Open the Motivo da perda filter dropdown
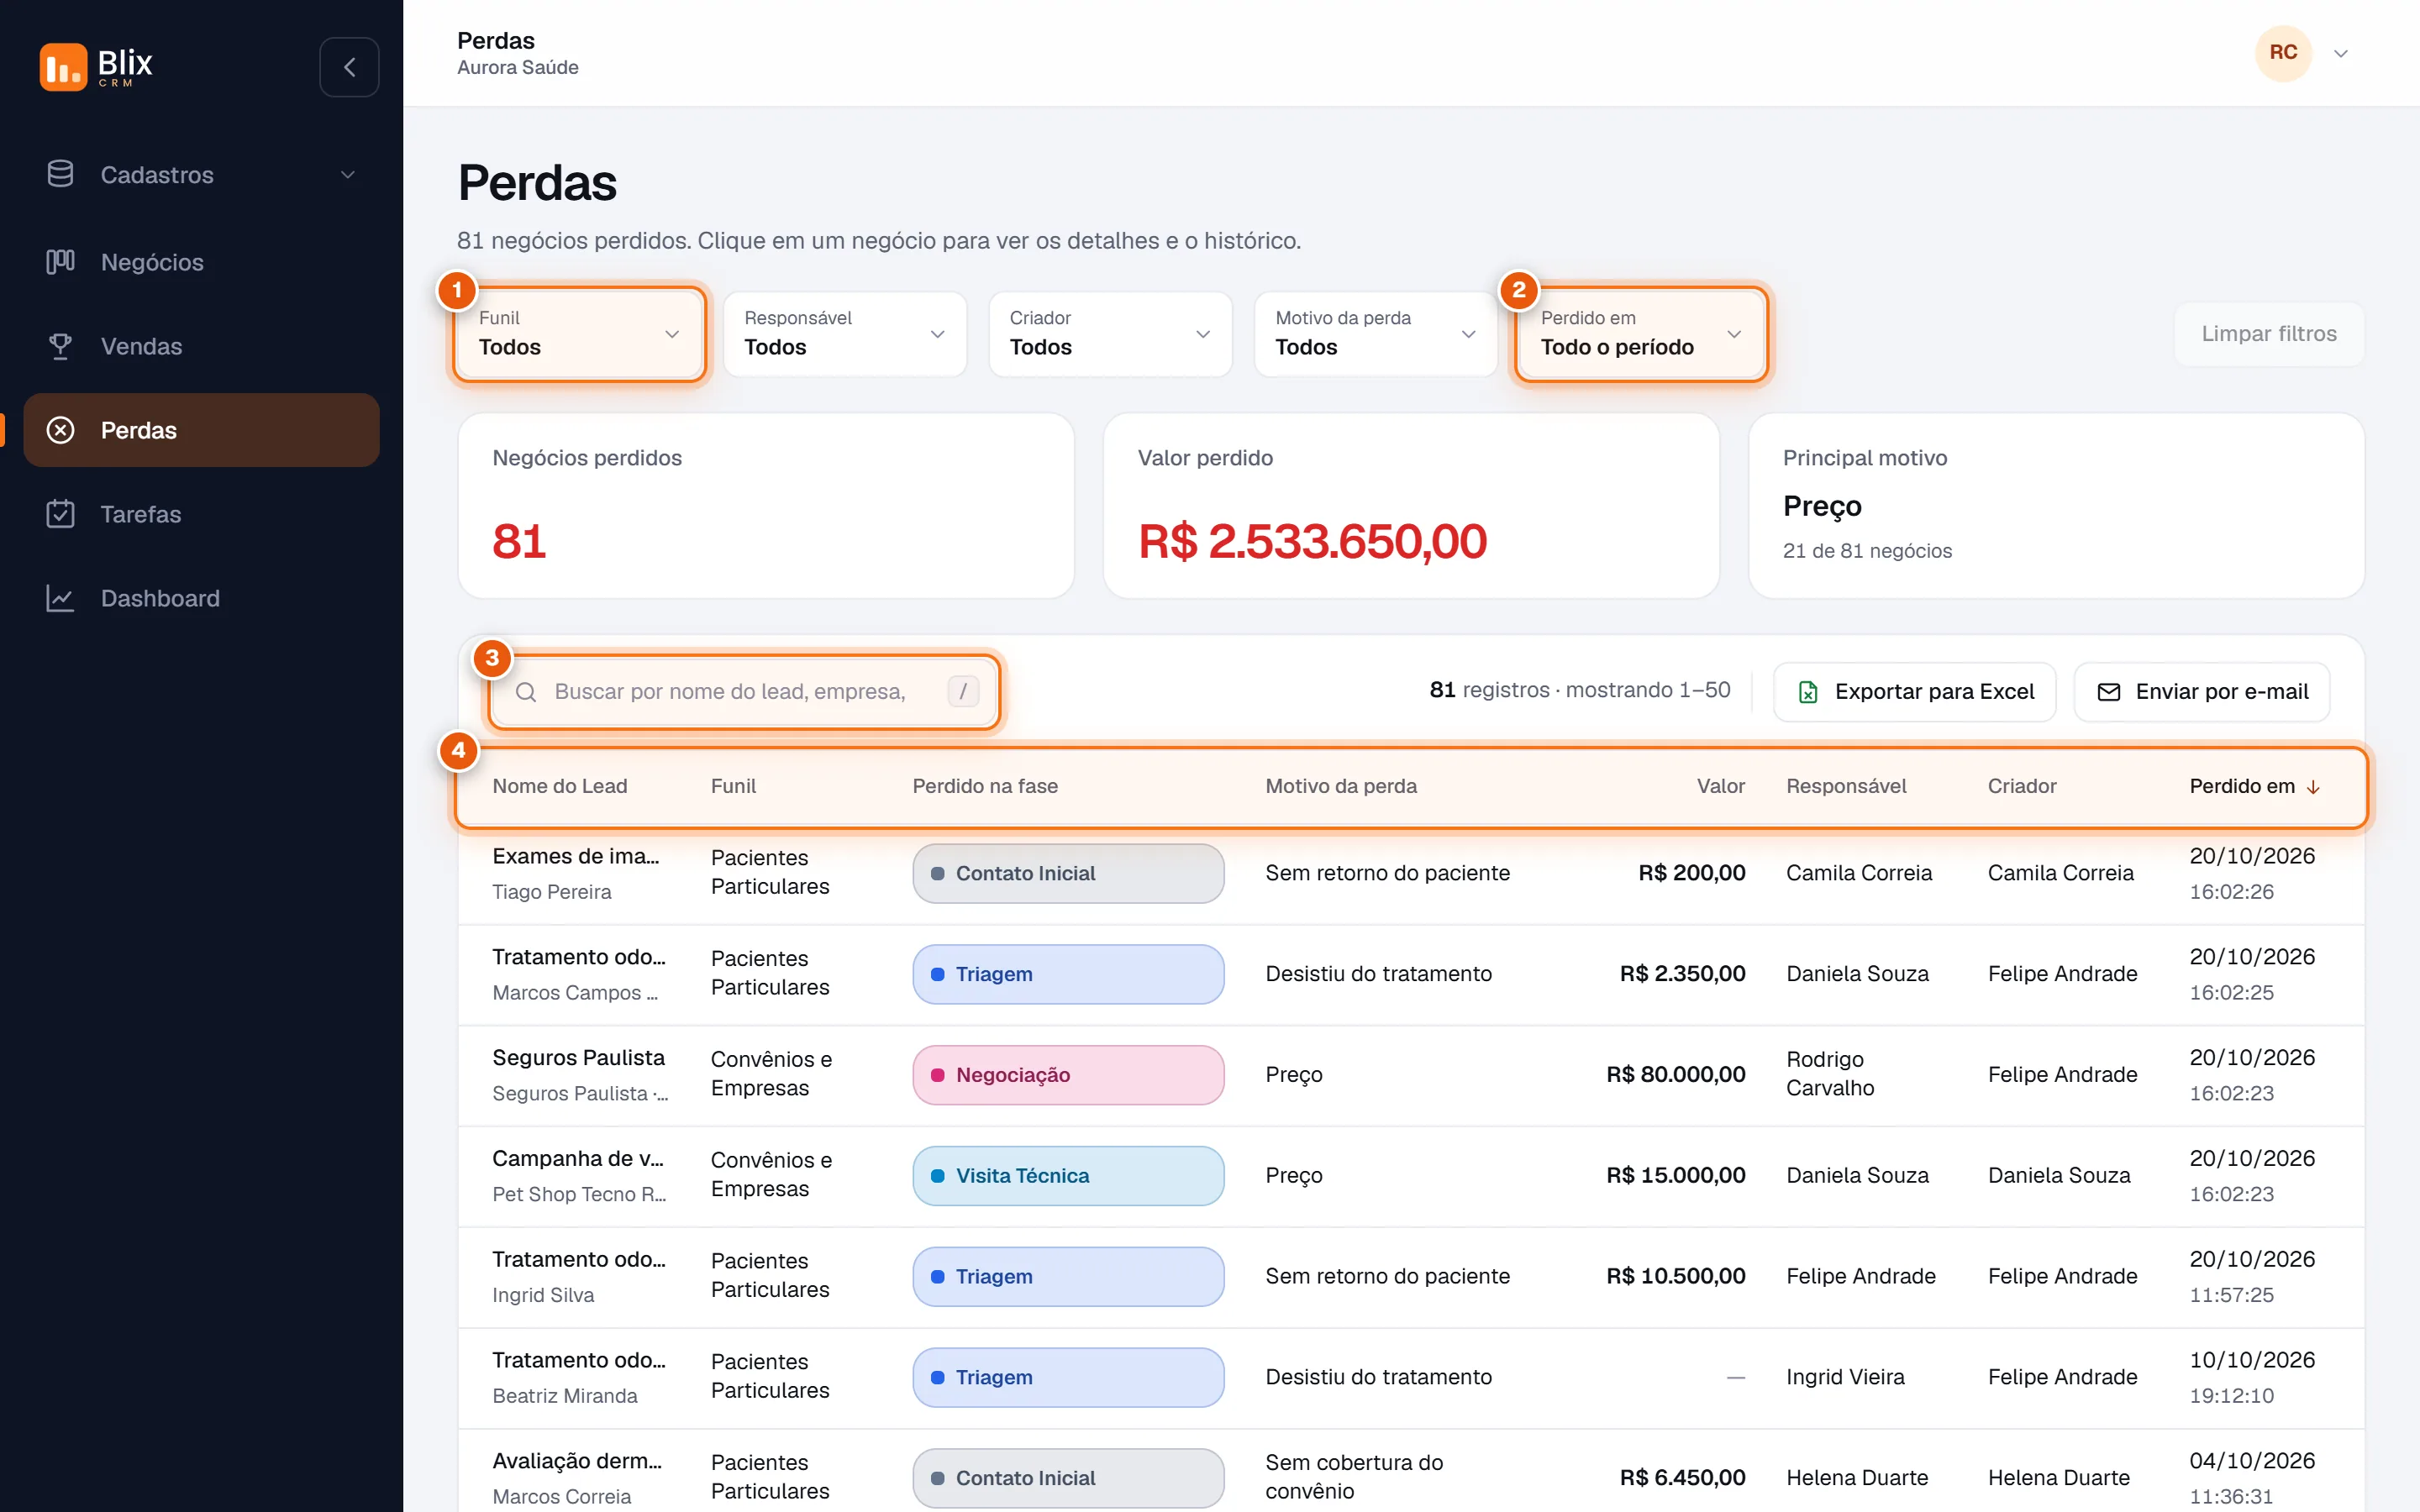The image size is (2420, 1512). 1376,334
